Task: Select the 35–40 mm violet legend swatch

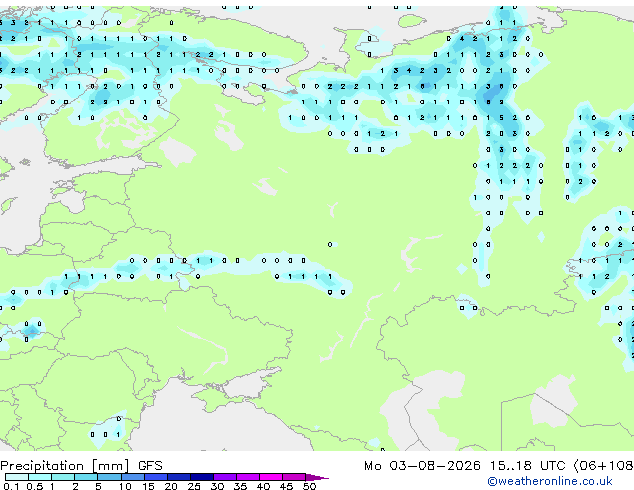Action: [x=247, y=477]
